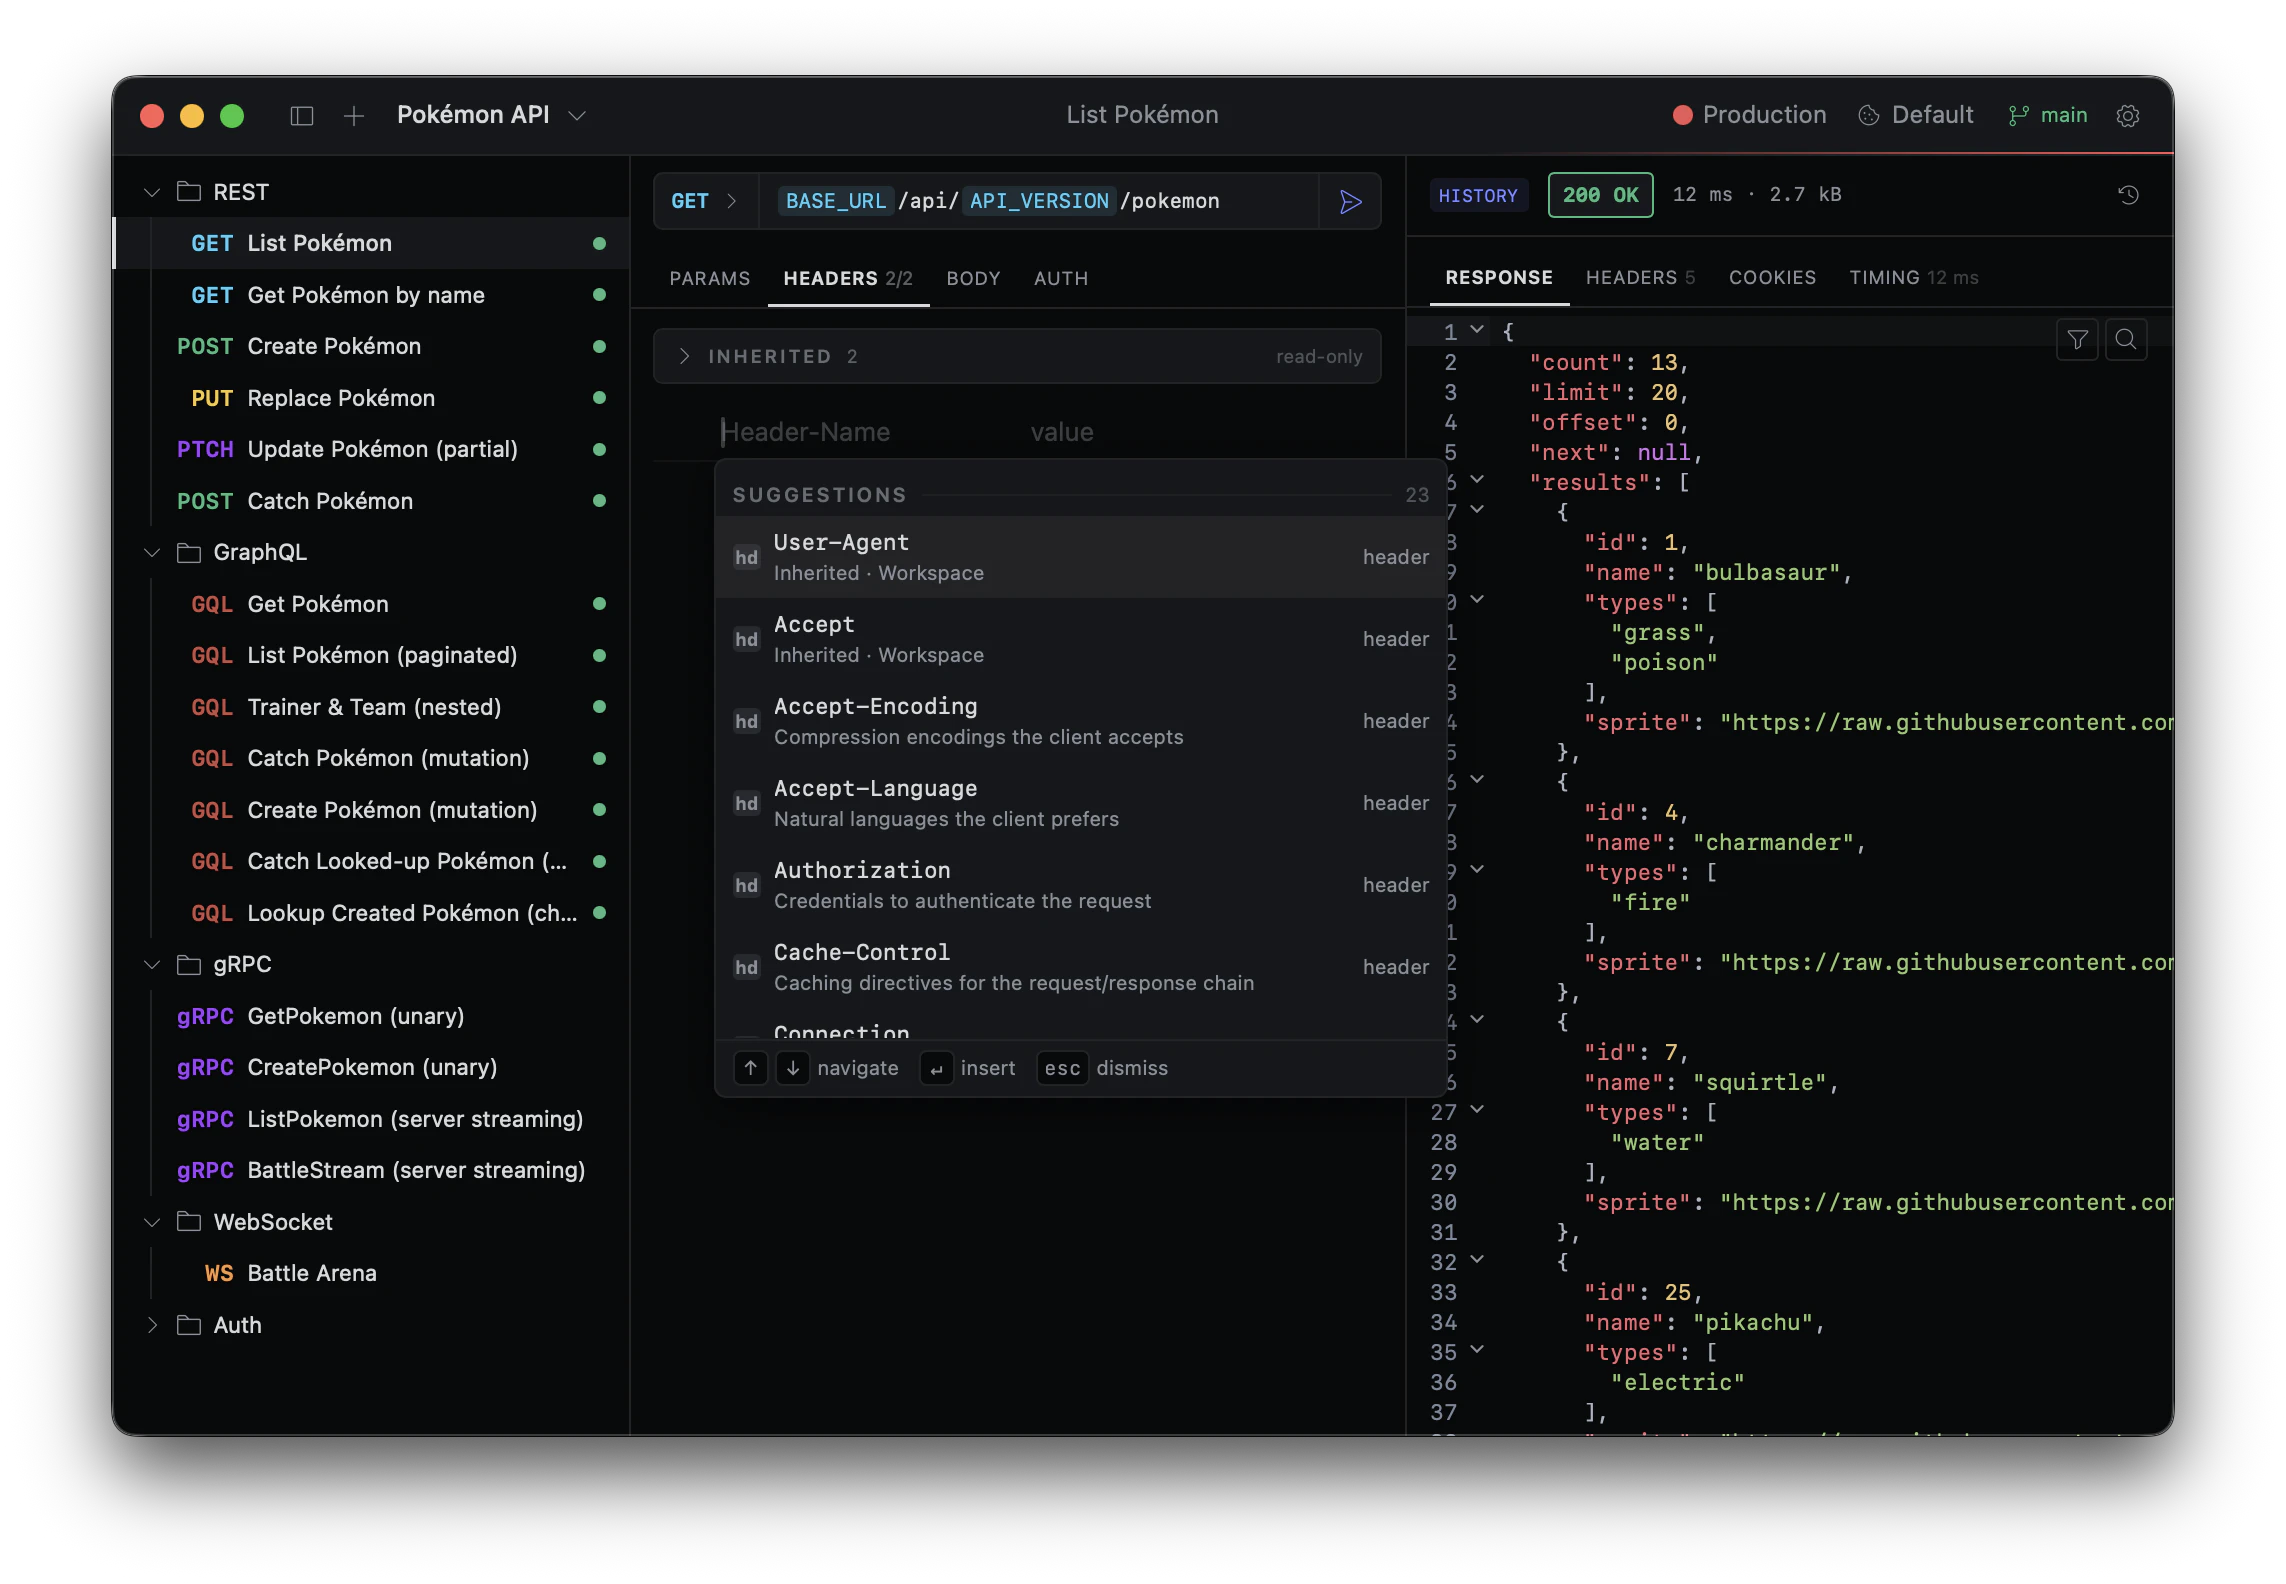Switch to the Params tab

pos(710,278)
